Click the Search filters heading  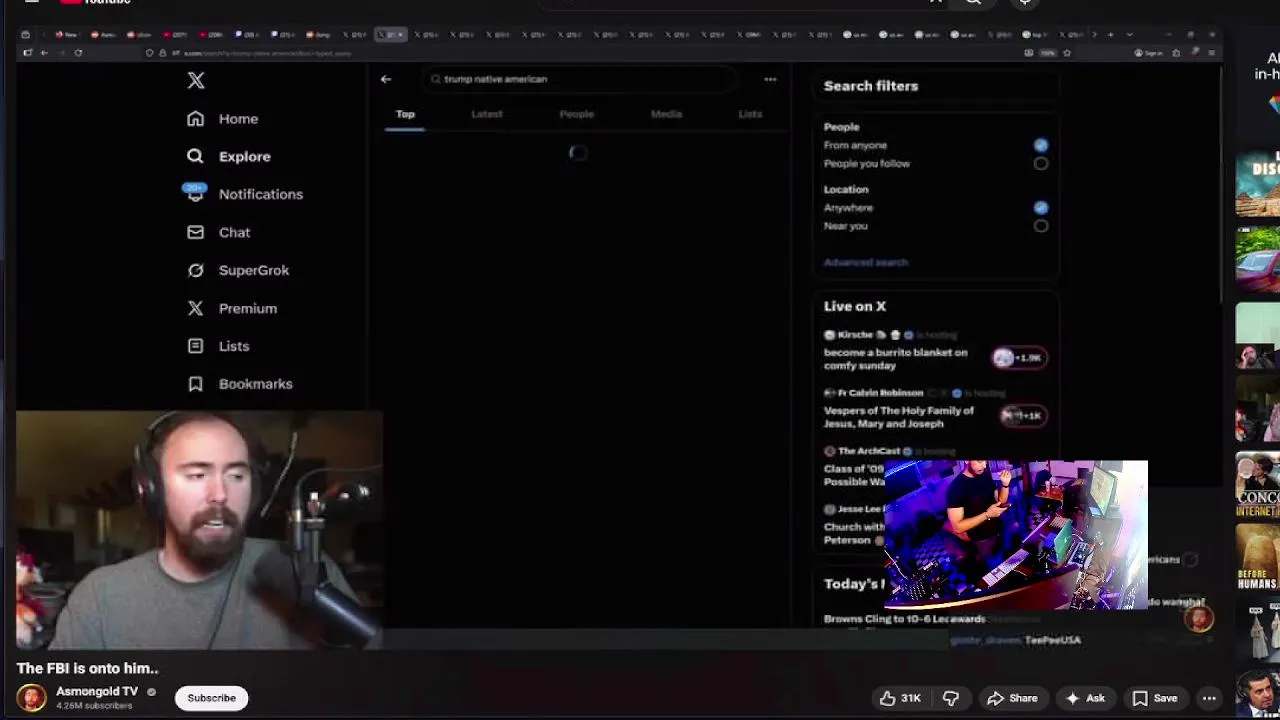871,86
